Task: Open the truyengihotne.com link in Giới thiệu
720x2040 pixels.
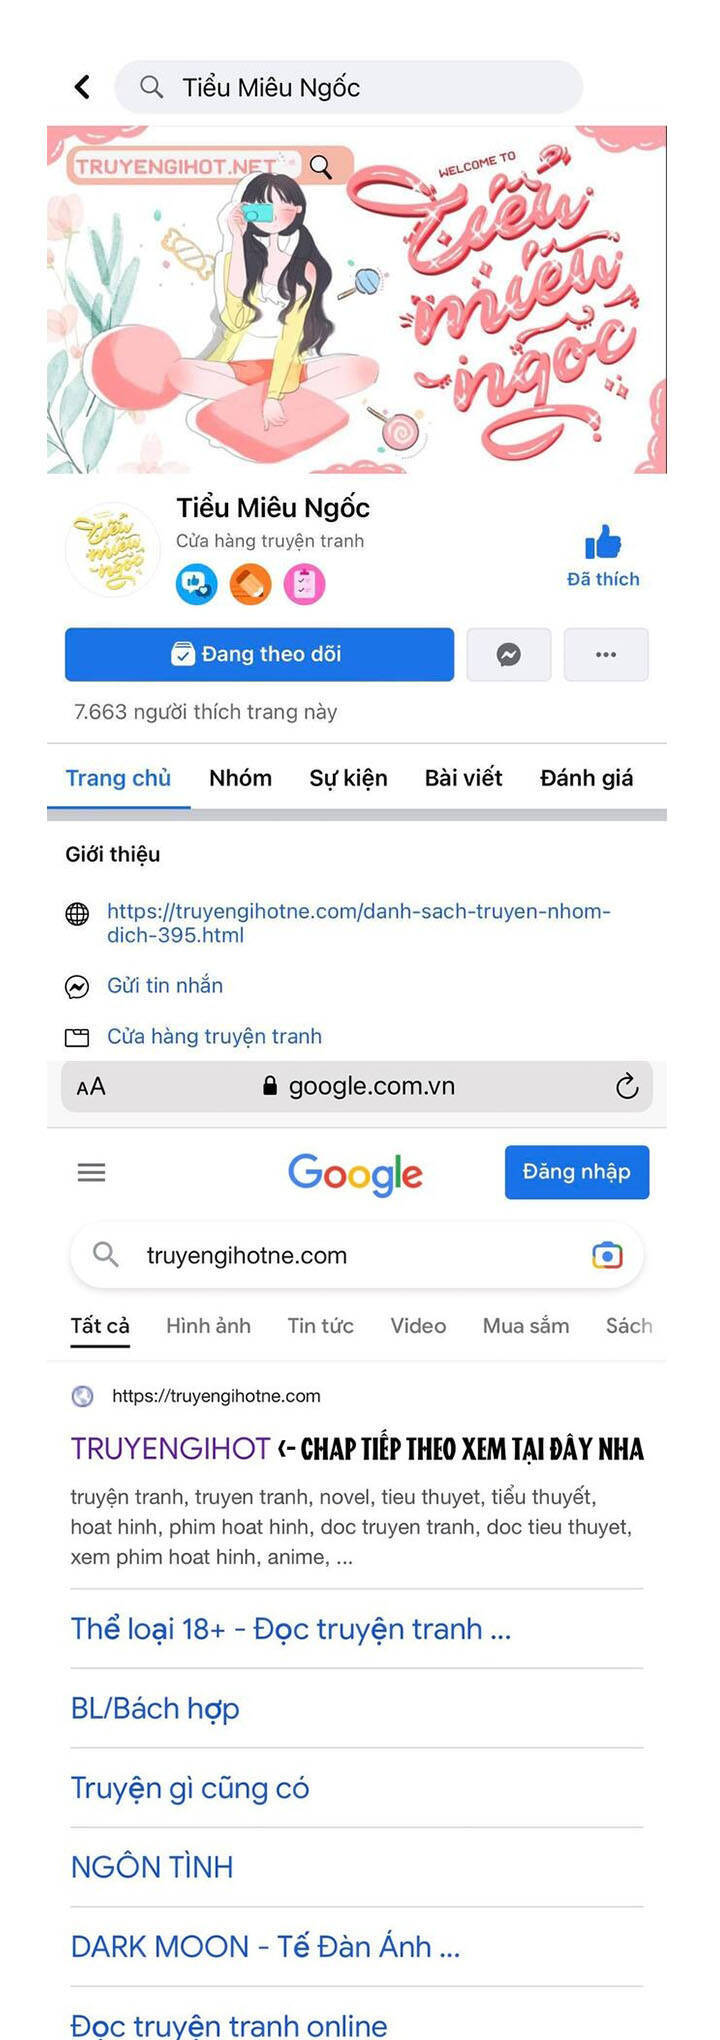Action: coord(358,923)
